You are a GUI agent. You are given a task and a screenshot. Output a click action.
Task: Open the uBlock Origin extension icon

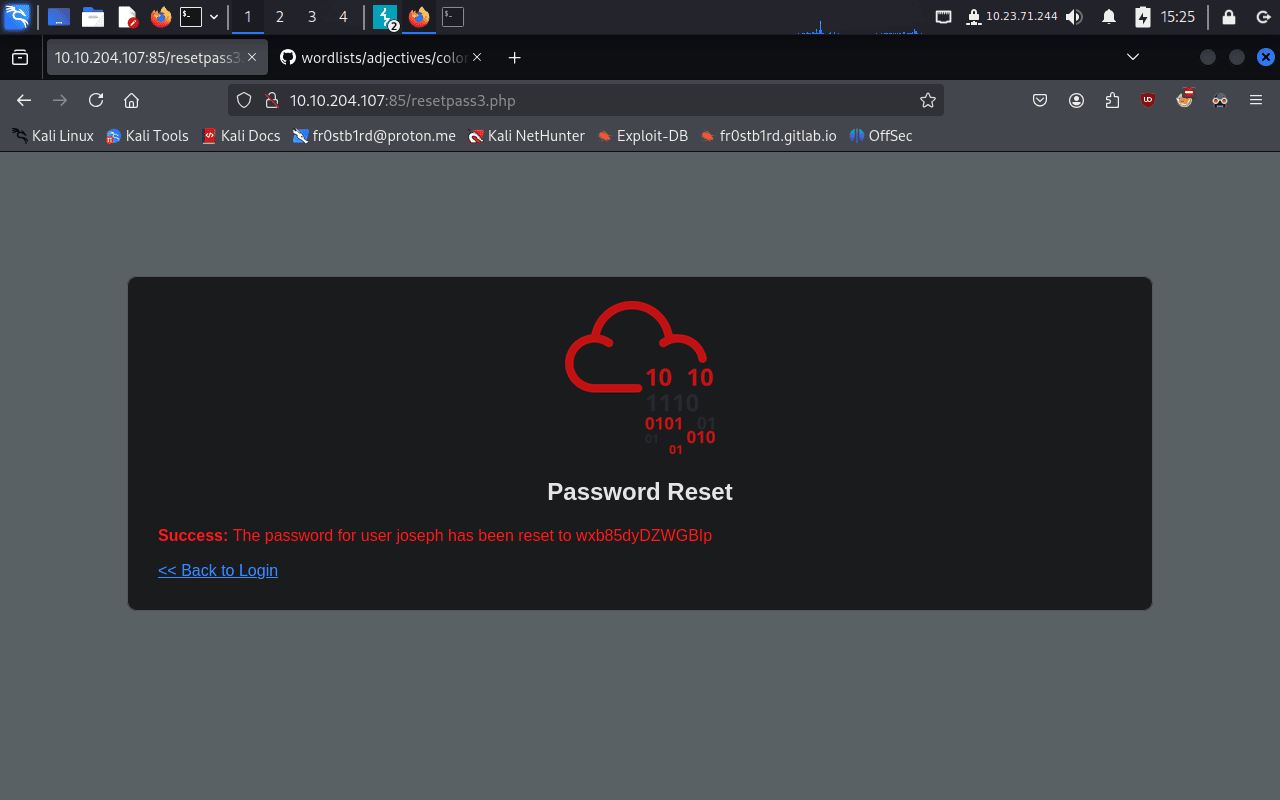click(x=1148, y=100)
